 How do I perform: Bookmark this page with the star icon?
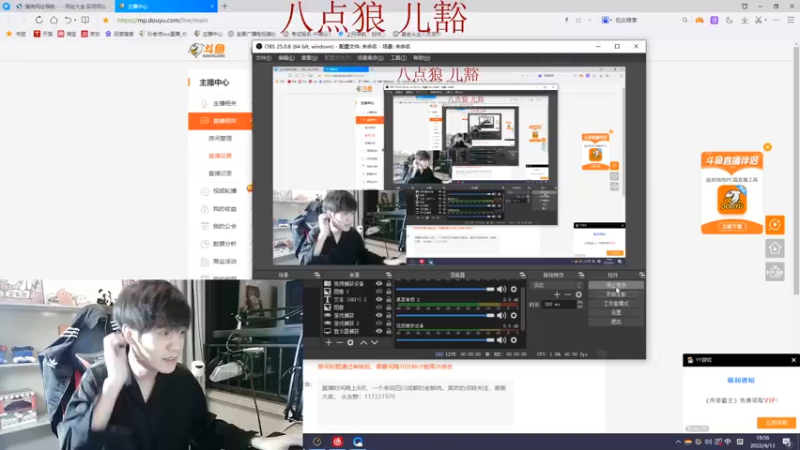point(106,20)
